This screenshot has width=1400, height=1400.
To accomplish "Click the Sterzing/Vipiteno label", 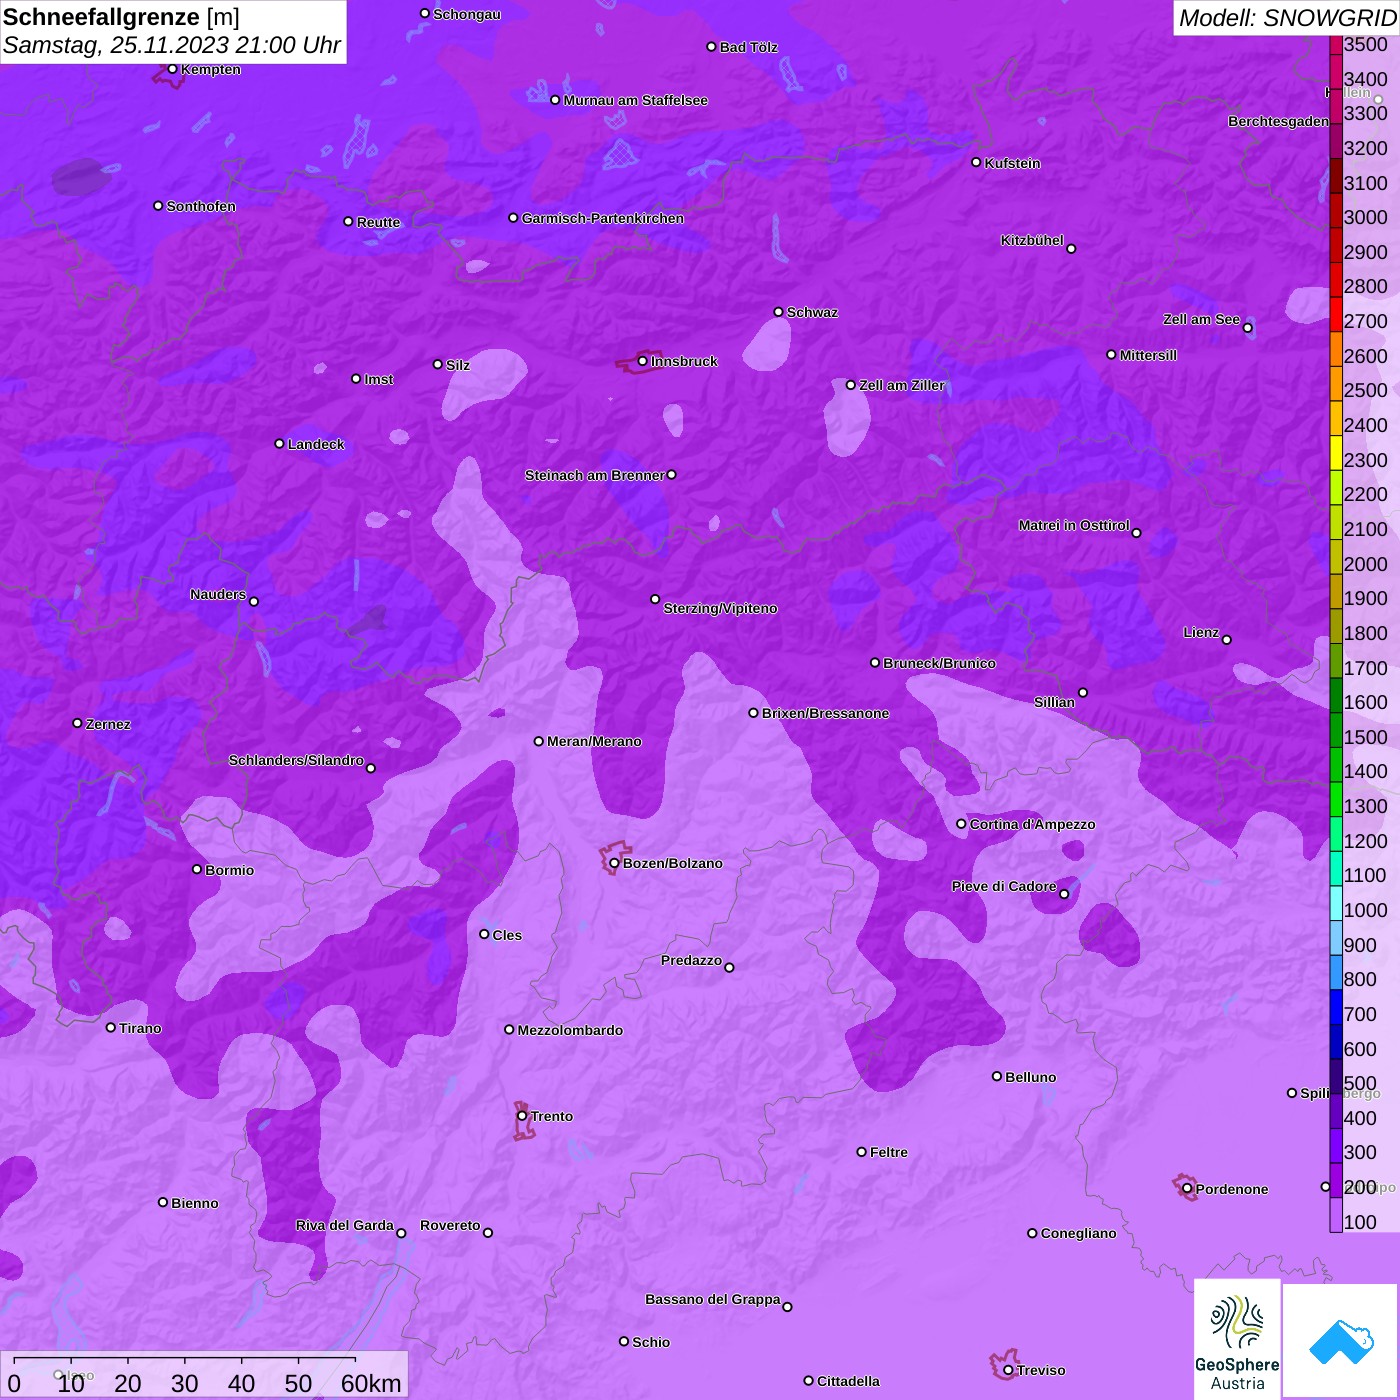I will [720, 608].
